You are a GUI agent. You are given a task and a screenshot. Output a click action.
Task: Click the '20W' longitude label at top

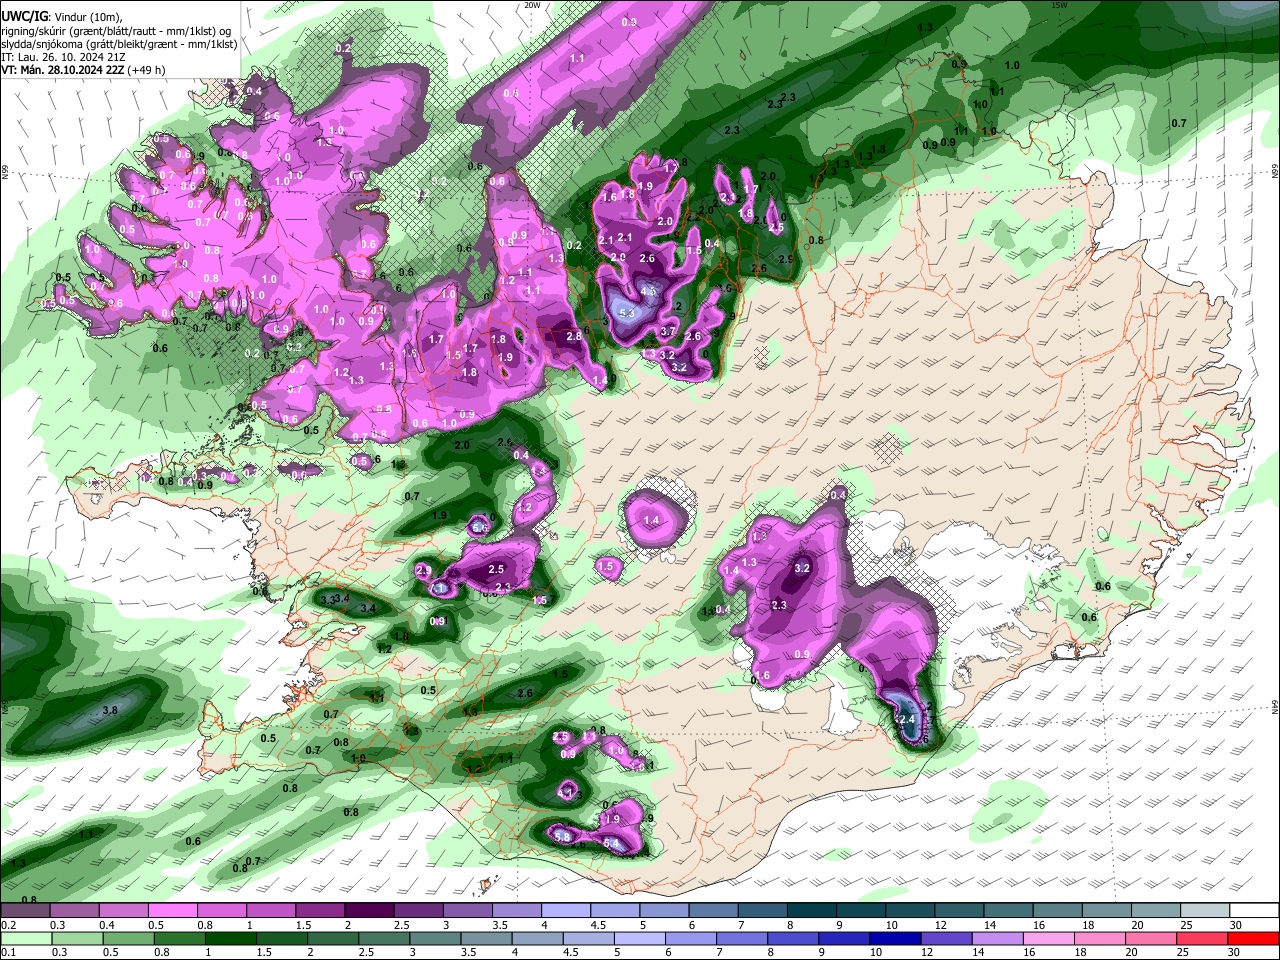coord(532,5)
